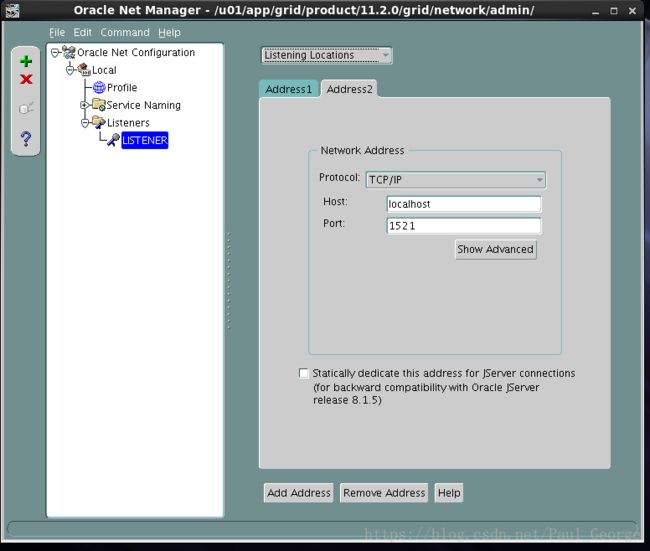Select Local label in tree

pos(104,70)
